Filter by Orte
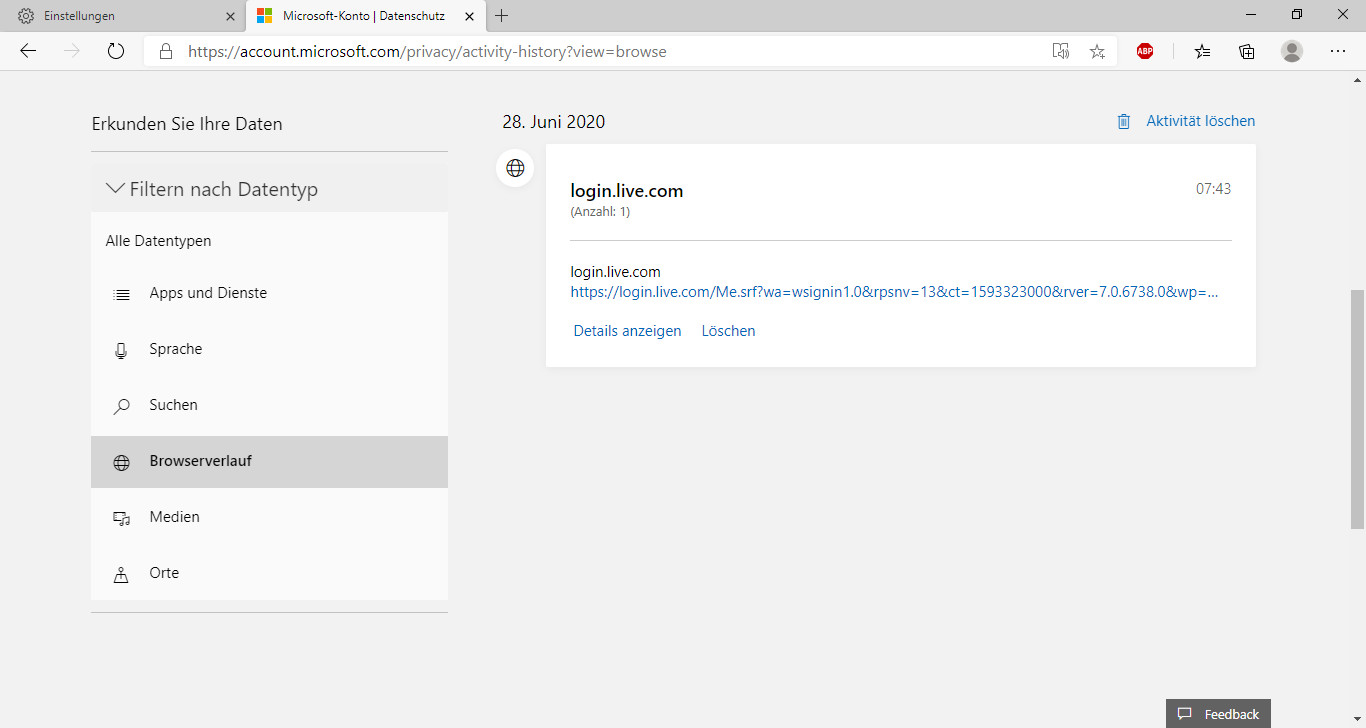 (x=269, y=574)
